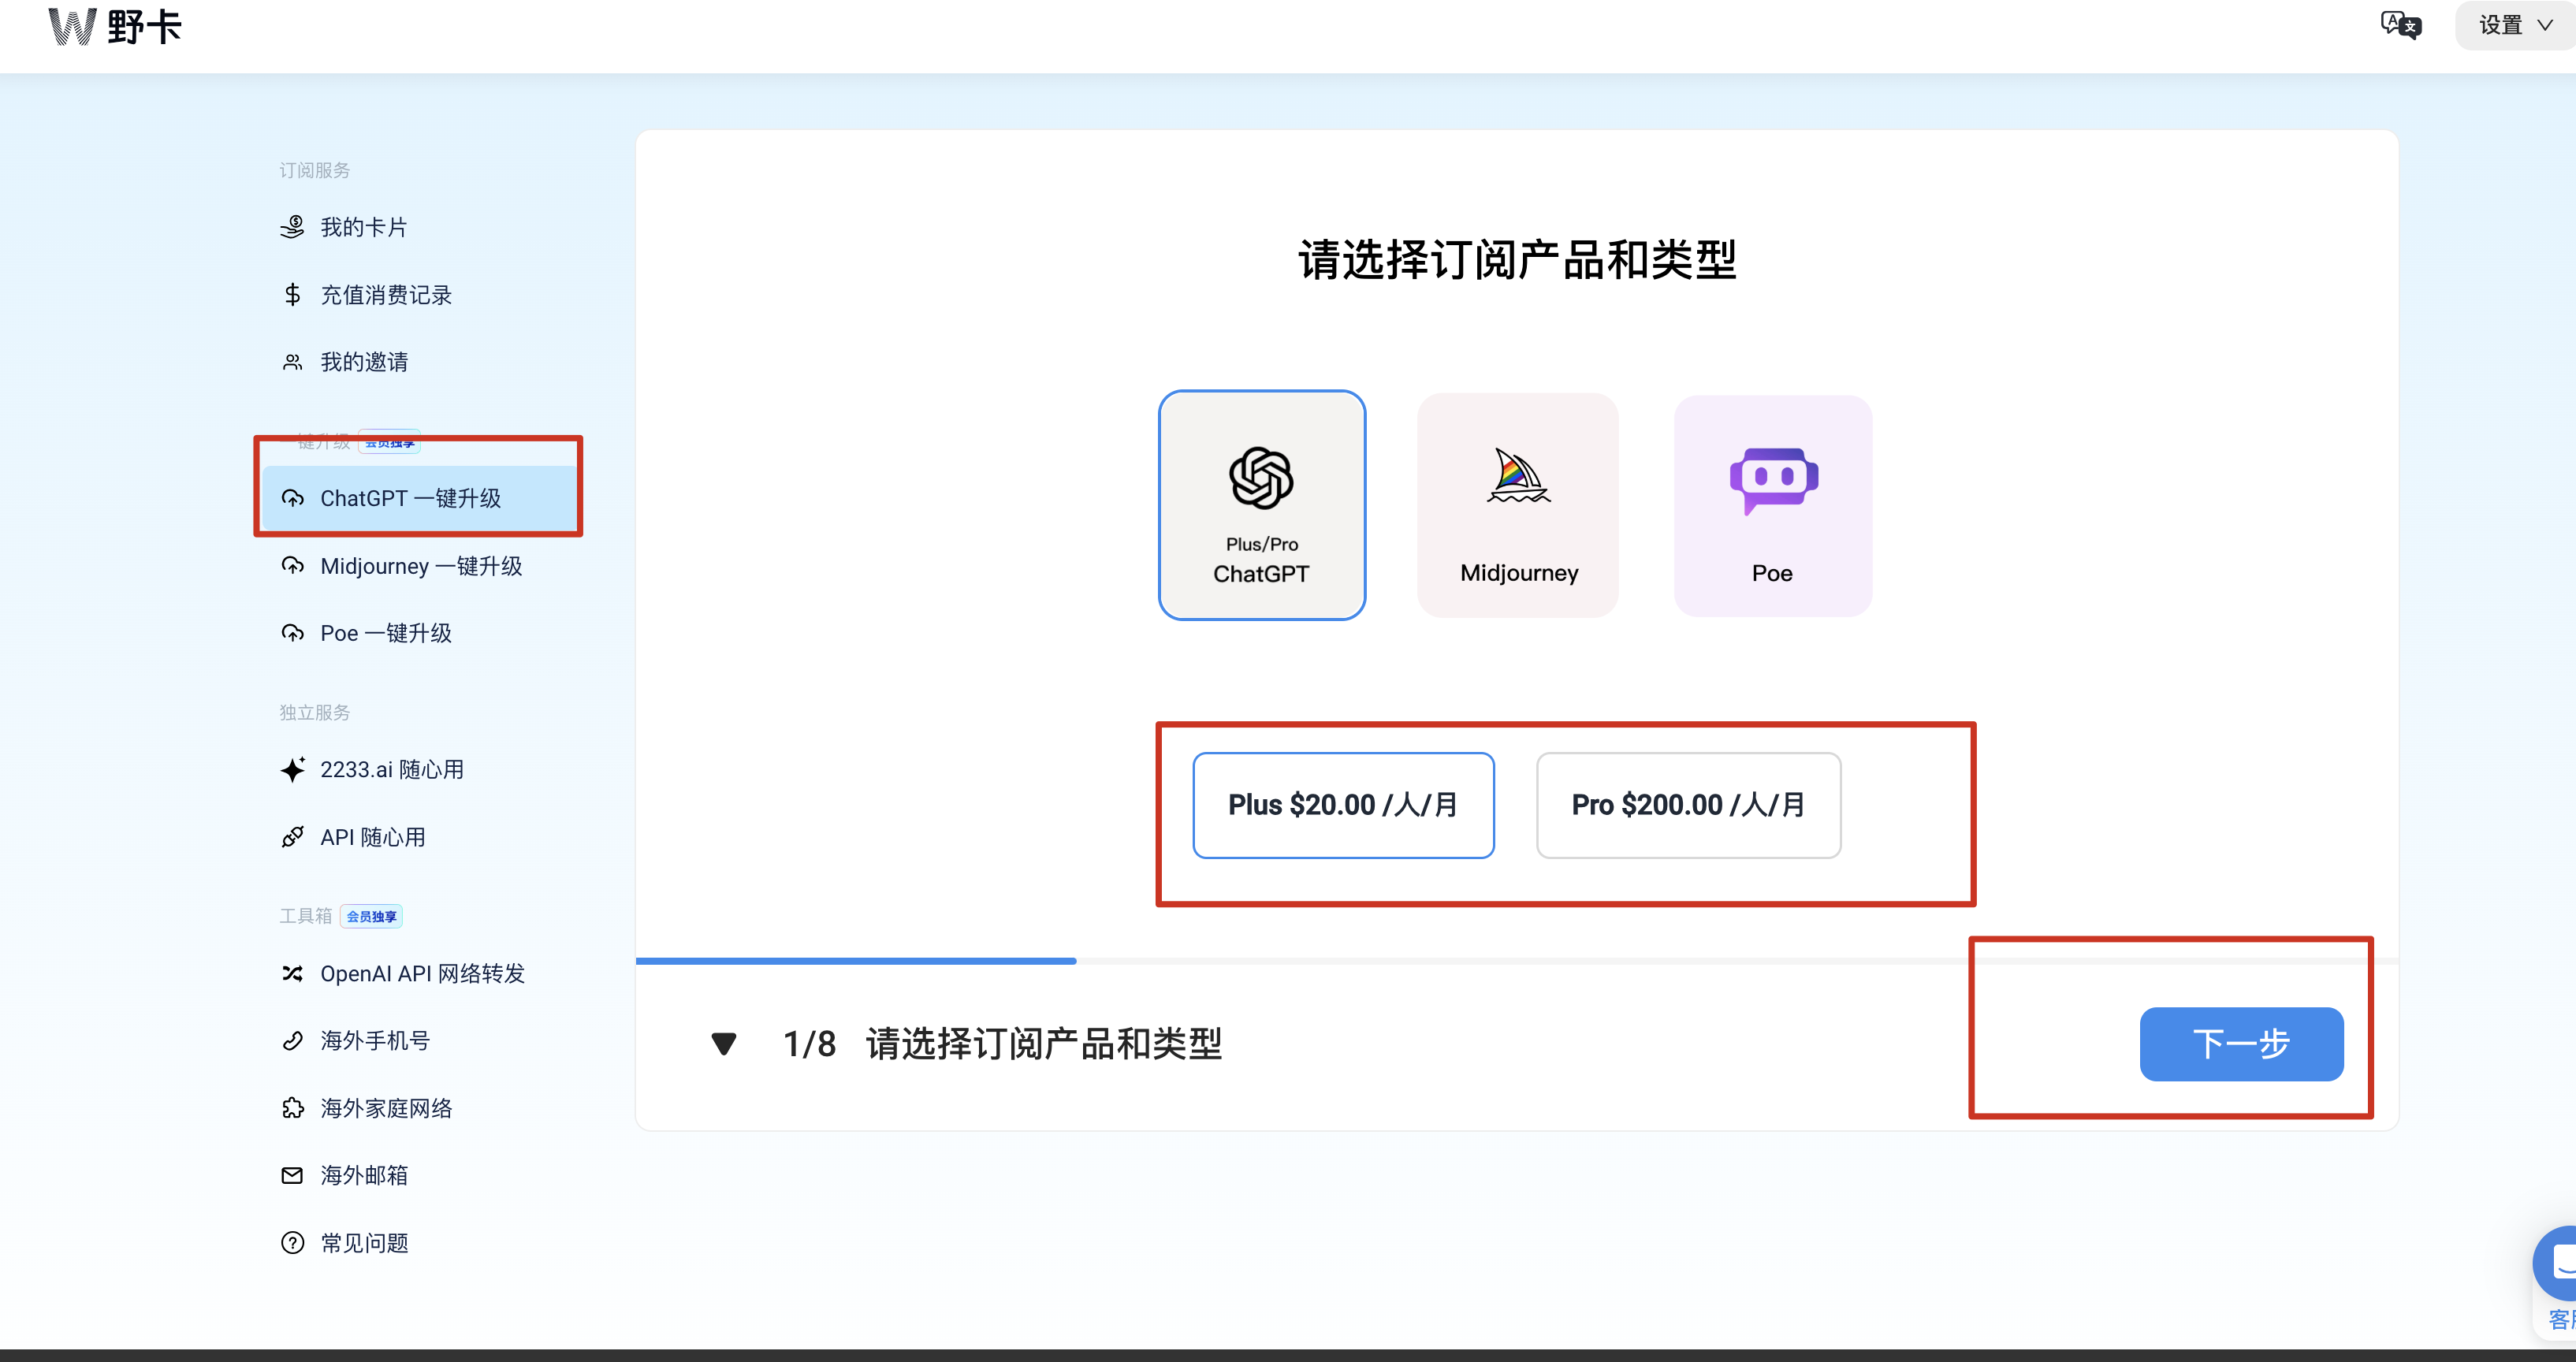
Task: Click the question mark icon for 常见问题
Action: coord(292,1243)
